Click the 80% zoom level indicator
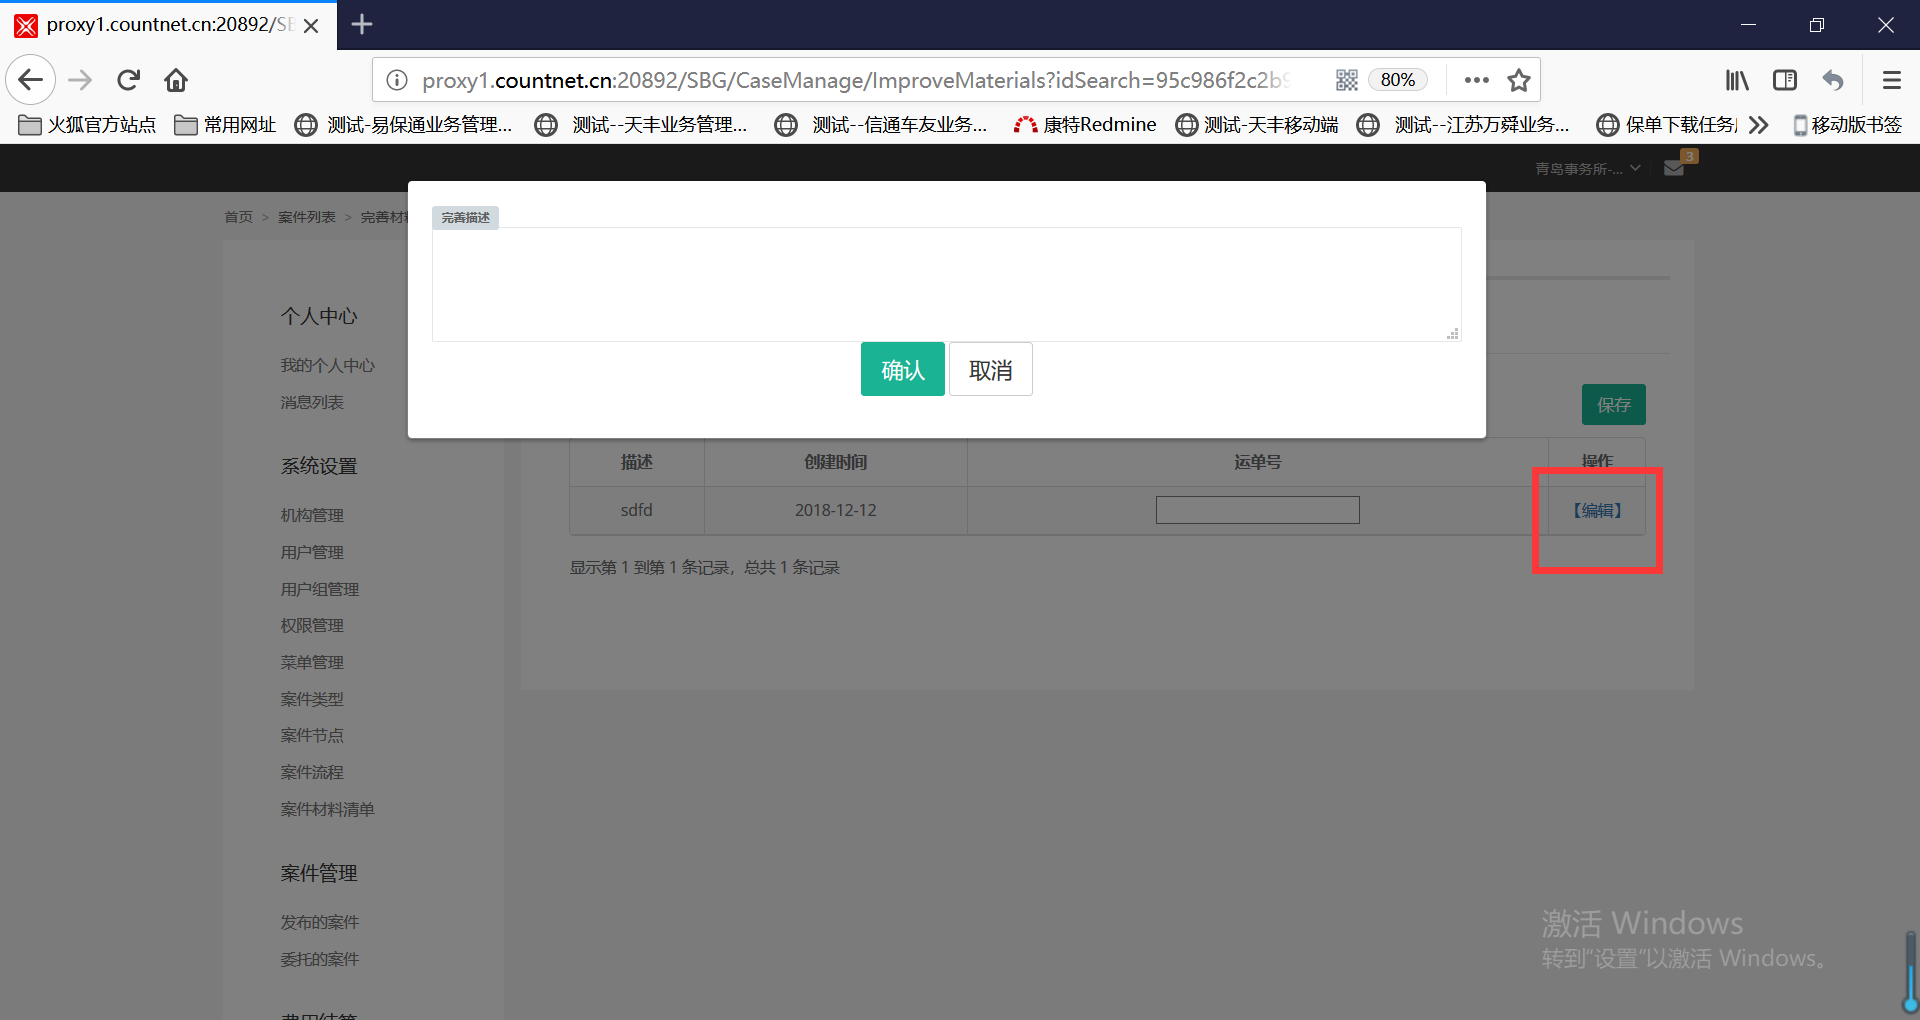This screenshot has height=1020, width=1920. [1398, 80]
